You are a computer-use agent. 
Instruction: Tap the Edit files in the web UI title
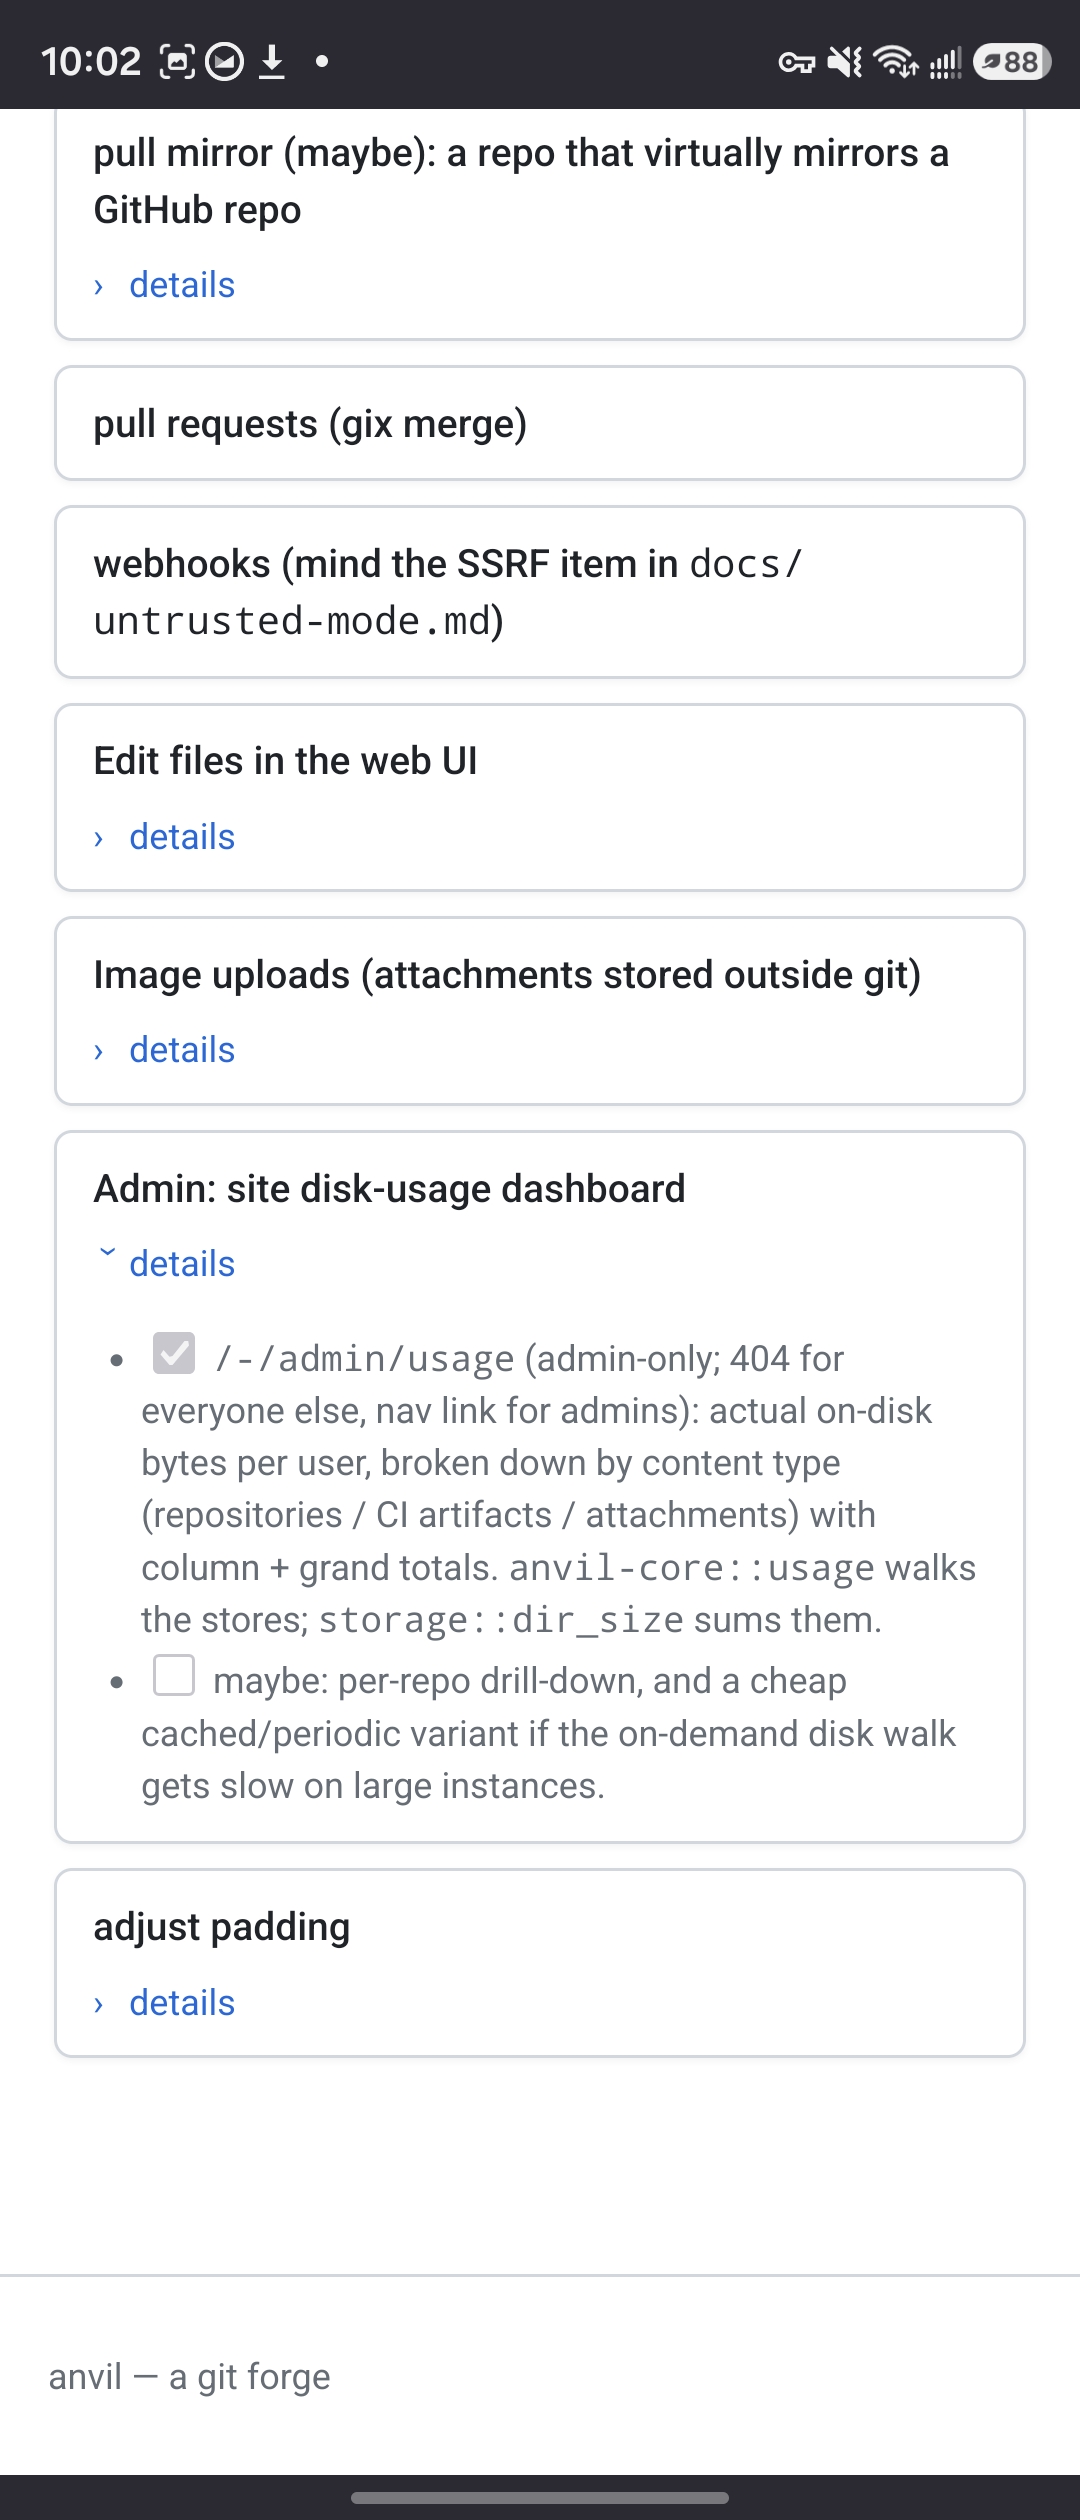tap(285, 761)
